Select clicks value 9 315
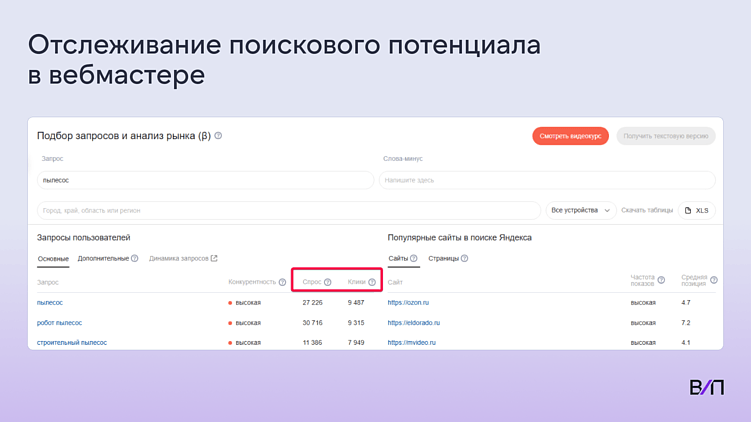 tap(356, 323)
